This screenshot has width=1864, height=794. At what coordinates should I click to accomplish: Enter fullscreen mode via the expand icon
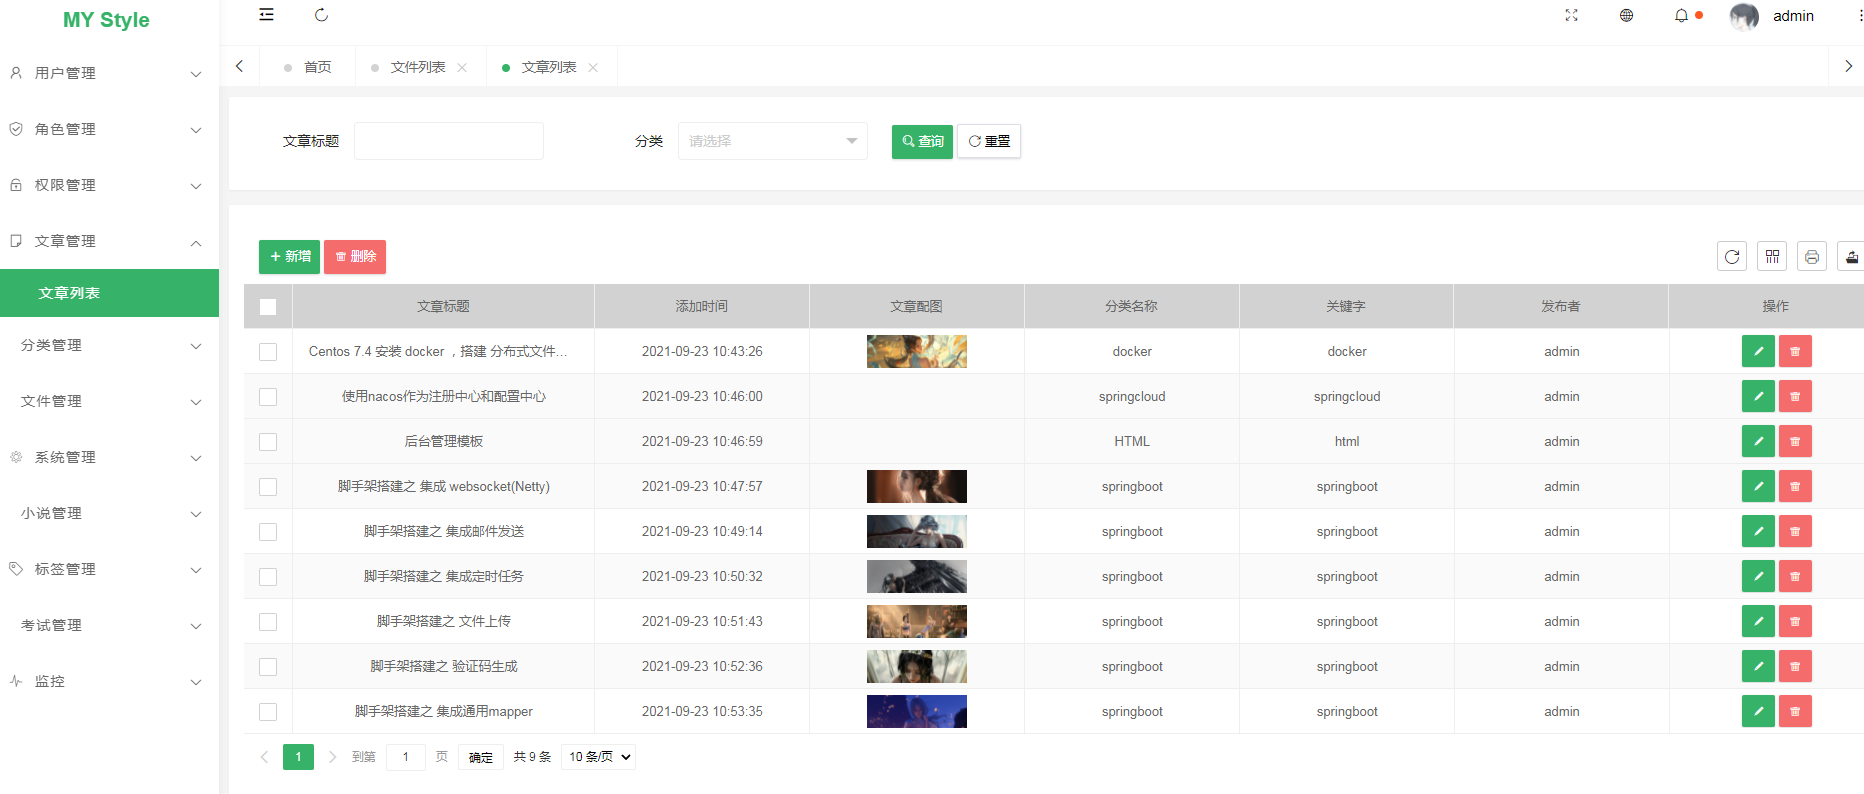pyautogui.click(x=1571, y=15)
